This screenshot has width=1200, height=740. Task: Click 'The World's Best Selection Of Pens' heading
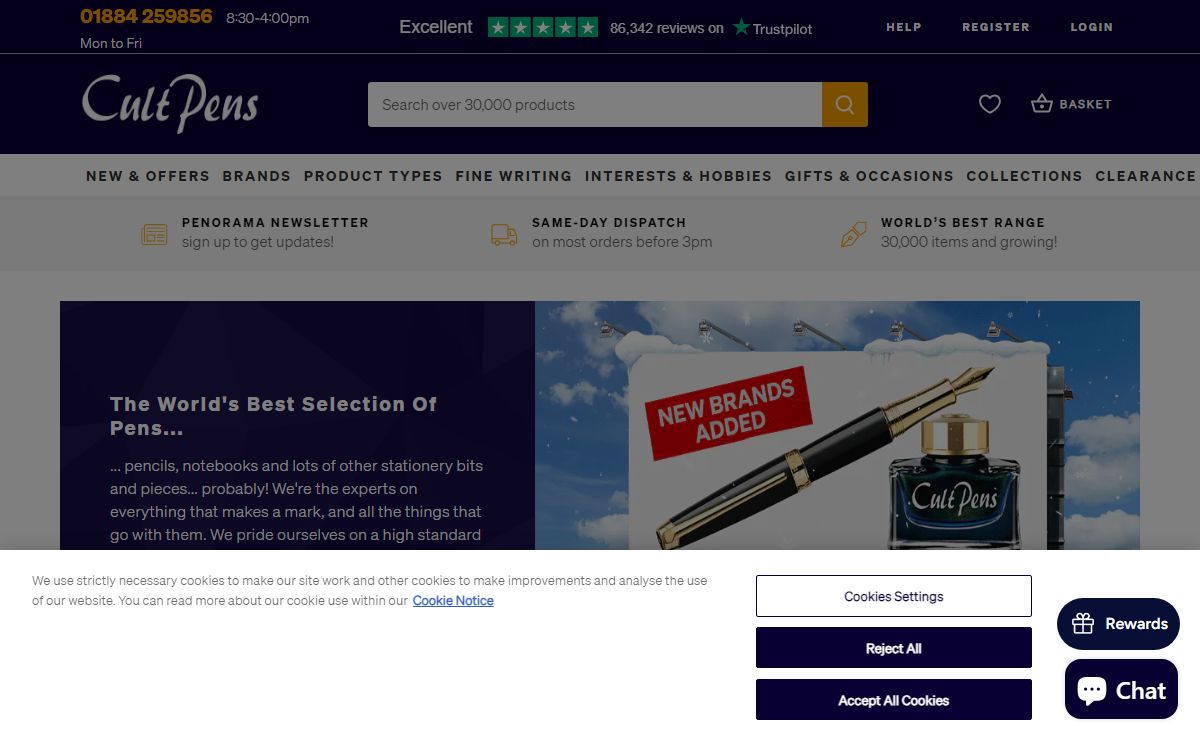(x=274, y=416)
